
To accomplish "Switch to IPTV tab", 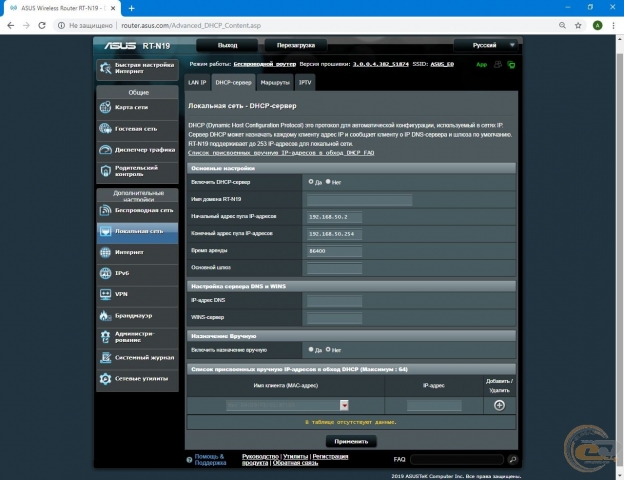I will point(305,82).
